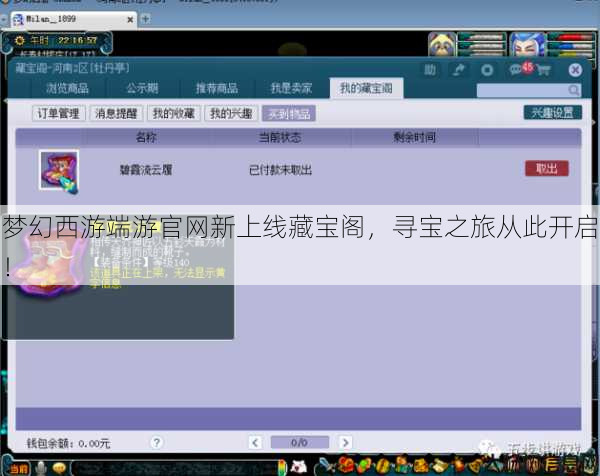Open the 助 help icon in title bar
This screenshot has height=476, width=600.
point(430,70)
